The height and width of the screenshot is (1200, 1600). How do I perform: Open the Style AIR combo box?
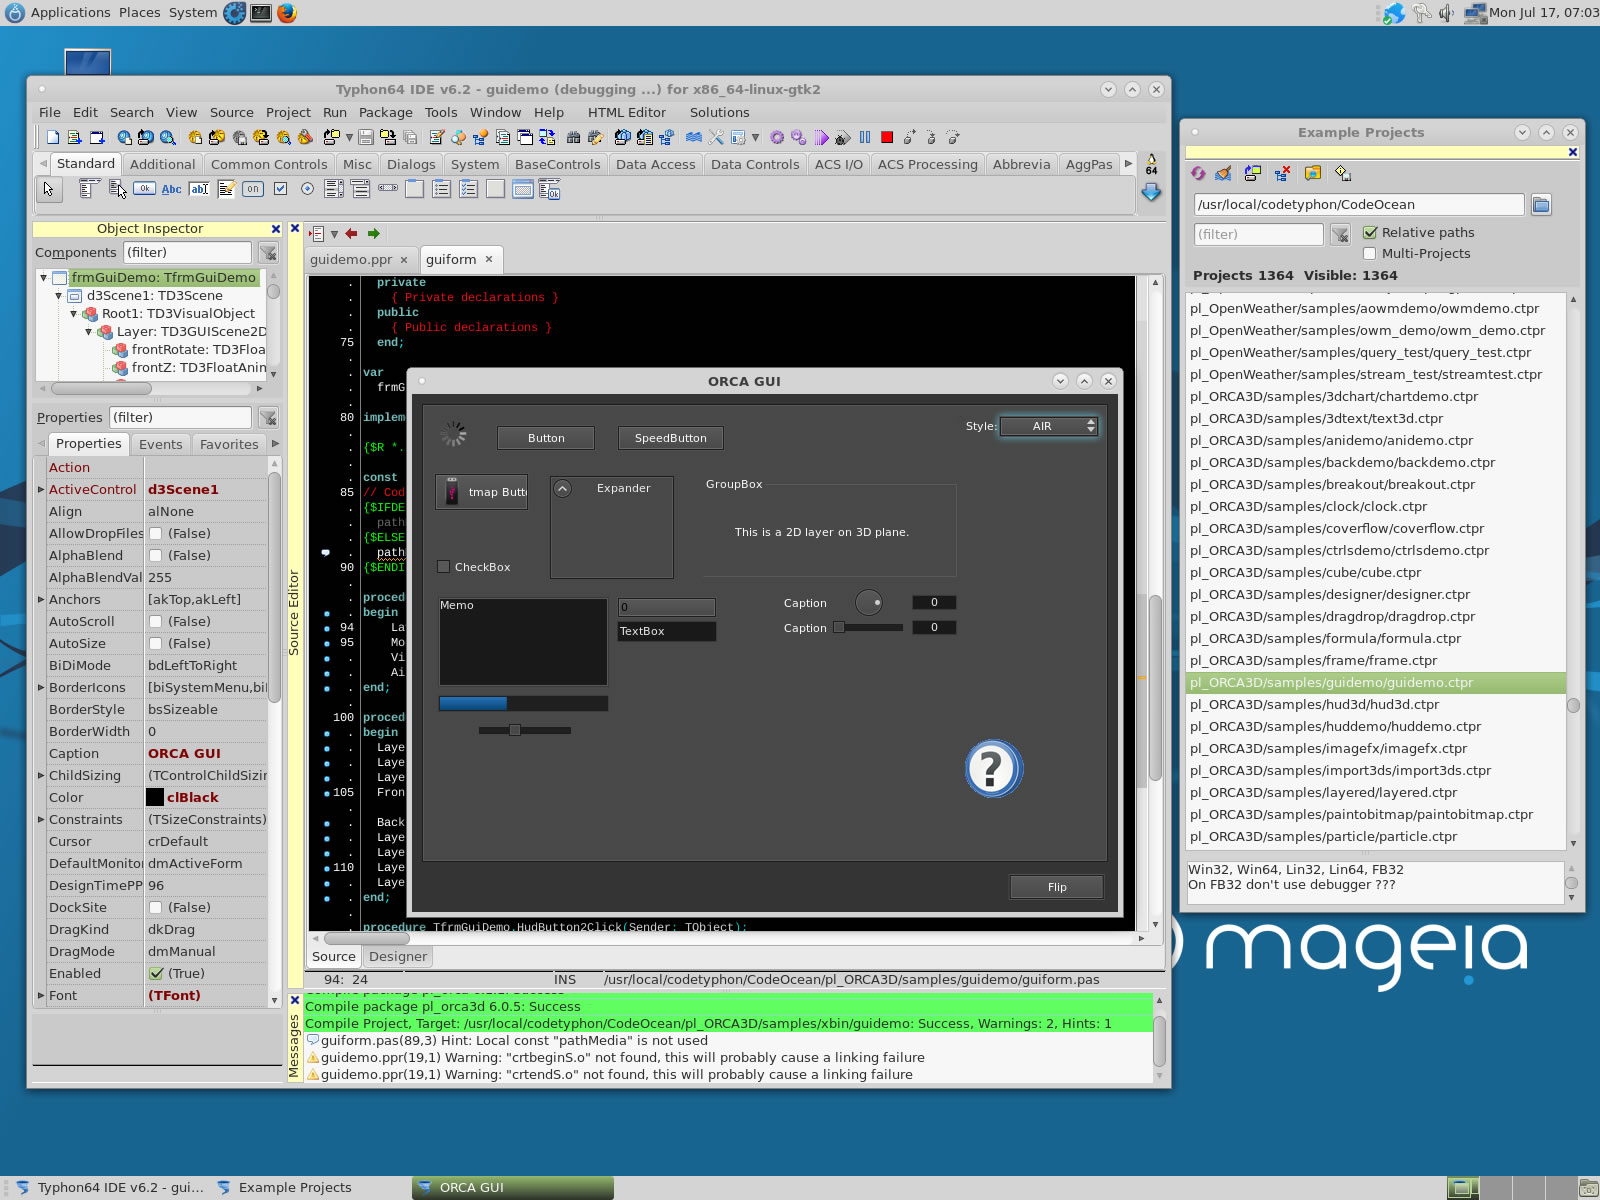[1049, 426]
